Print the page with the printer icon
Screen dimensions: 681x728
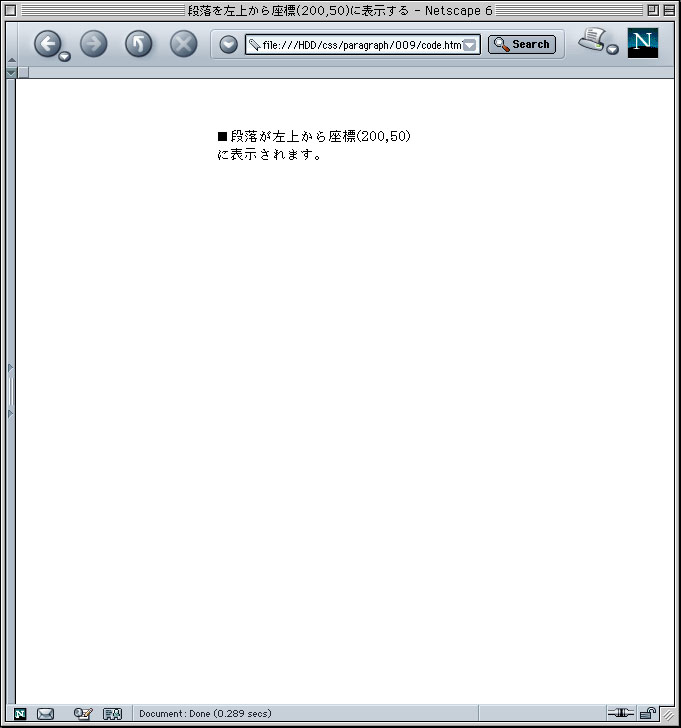592,39
